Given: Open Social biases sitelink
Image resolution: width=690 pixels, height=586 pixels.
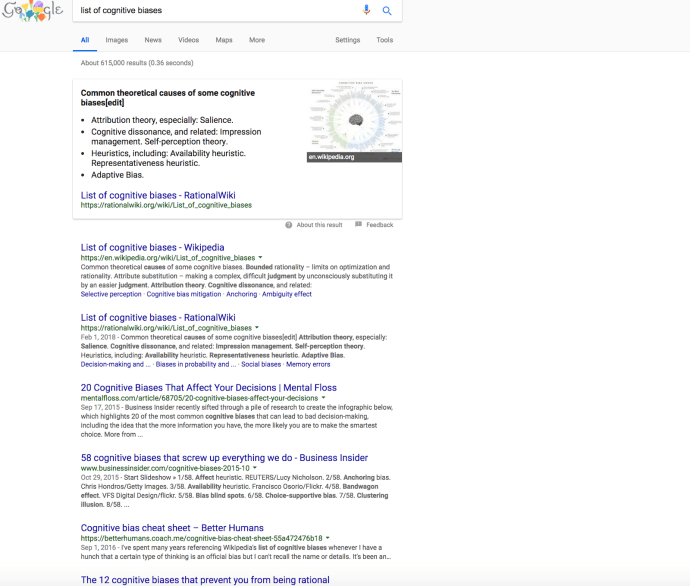Looking at the screenshot, I should click(261, 364).
